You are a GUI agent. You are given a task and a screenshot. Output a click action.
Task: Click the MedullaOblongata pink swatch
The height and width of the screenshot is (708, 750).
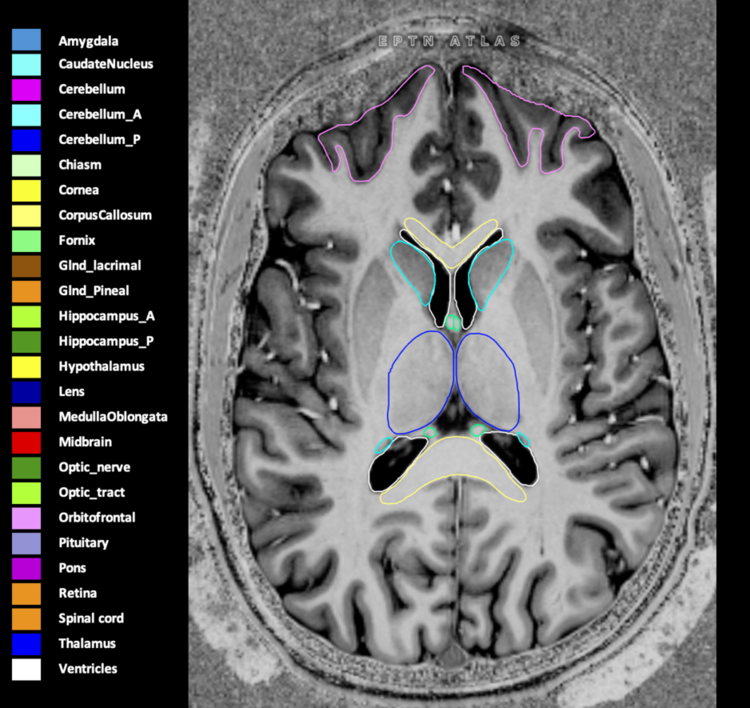[26, 417]
